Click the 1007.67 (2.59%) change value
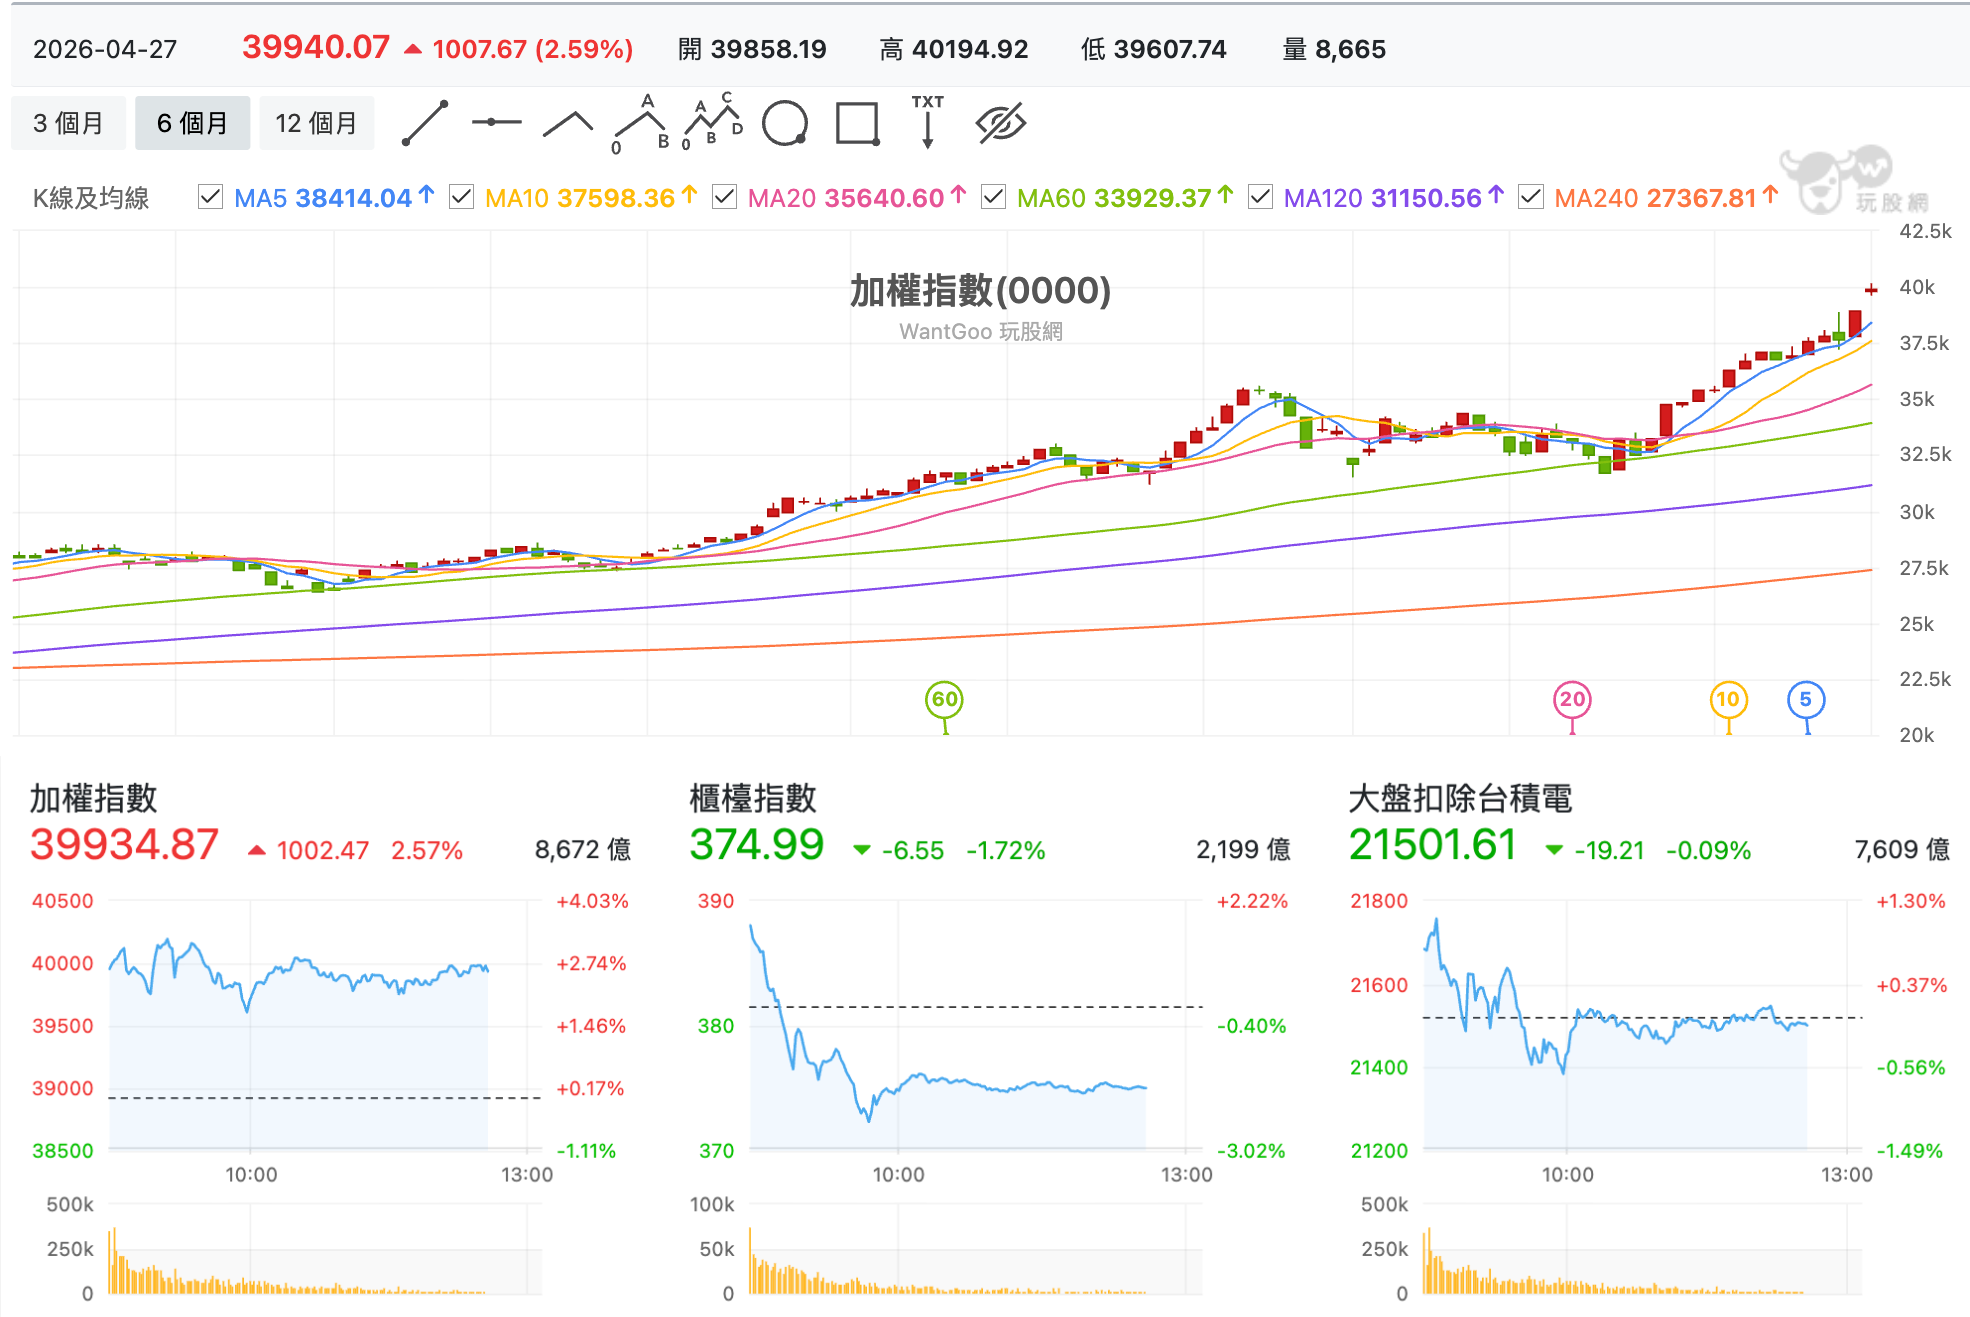The height and width of the screenshot is (1317, 1970). click(x=532, y=49)
